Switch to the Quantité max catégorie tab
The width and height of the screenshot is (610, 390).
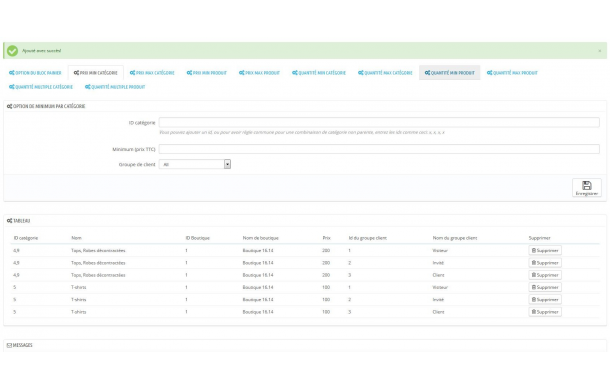pyautogui.click(x=385, y=73)
